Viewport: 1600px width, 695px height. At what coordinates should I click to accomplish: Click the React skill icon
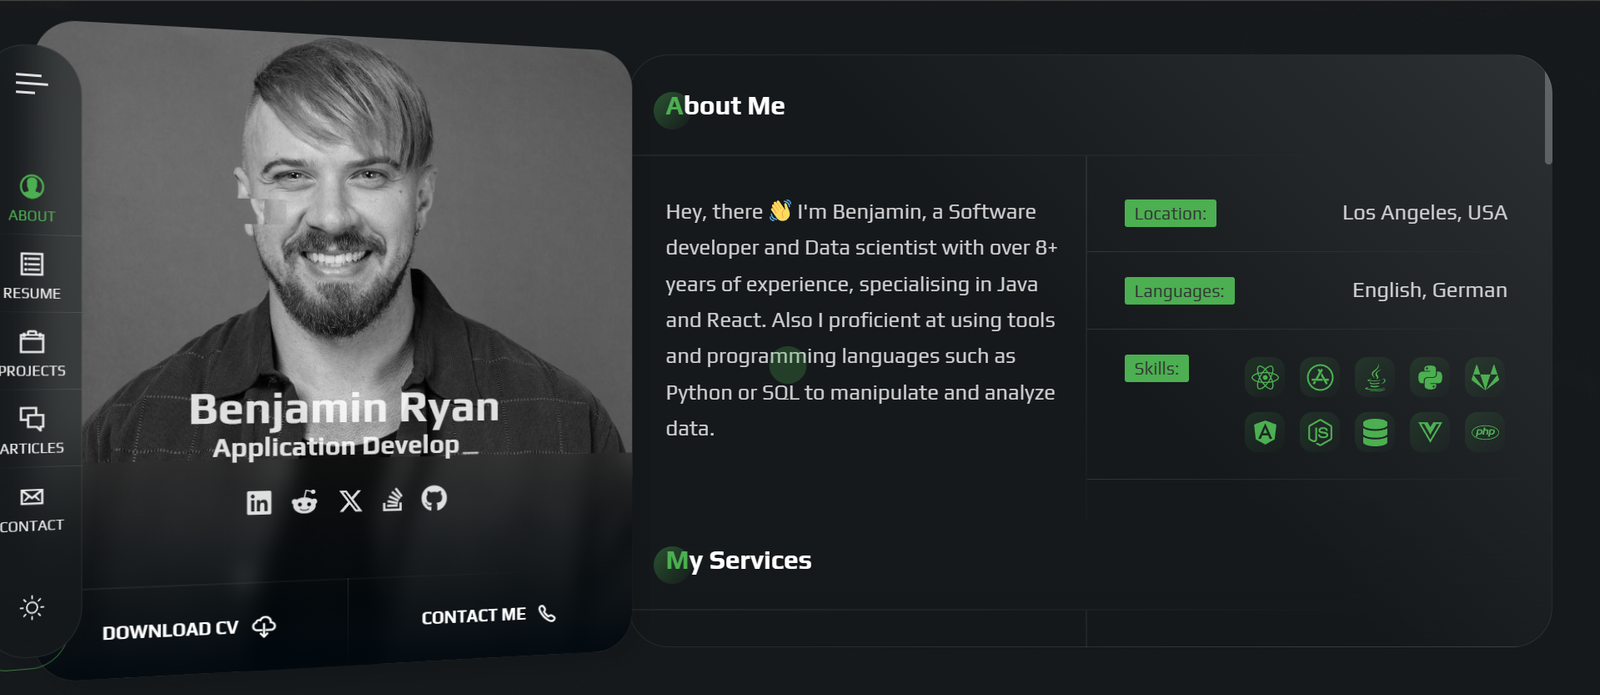[x=1265, y=377]
